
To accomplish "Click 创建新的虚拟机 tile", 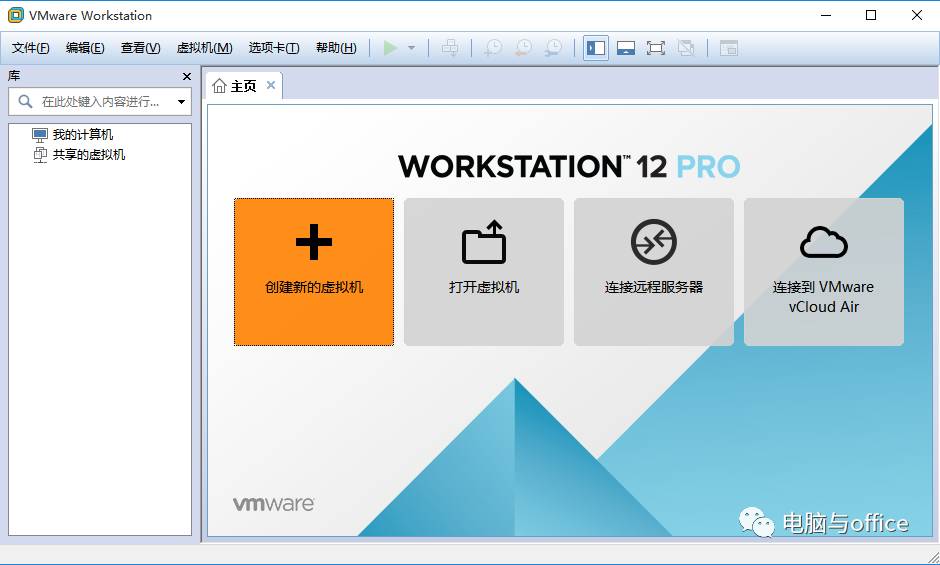I will (314, 272).
